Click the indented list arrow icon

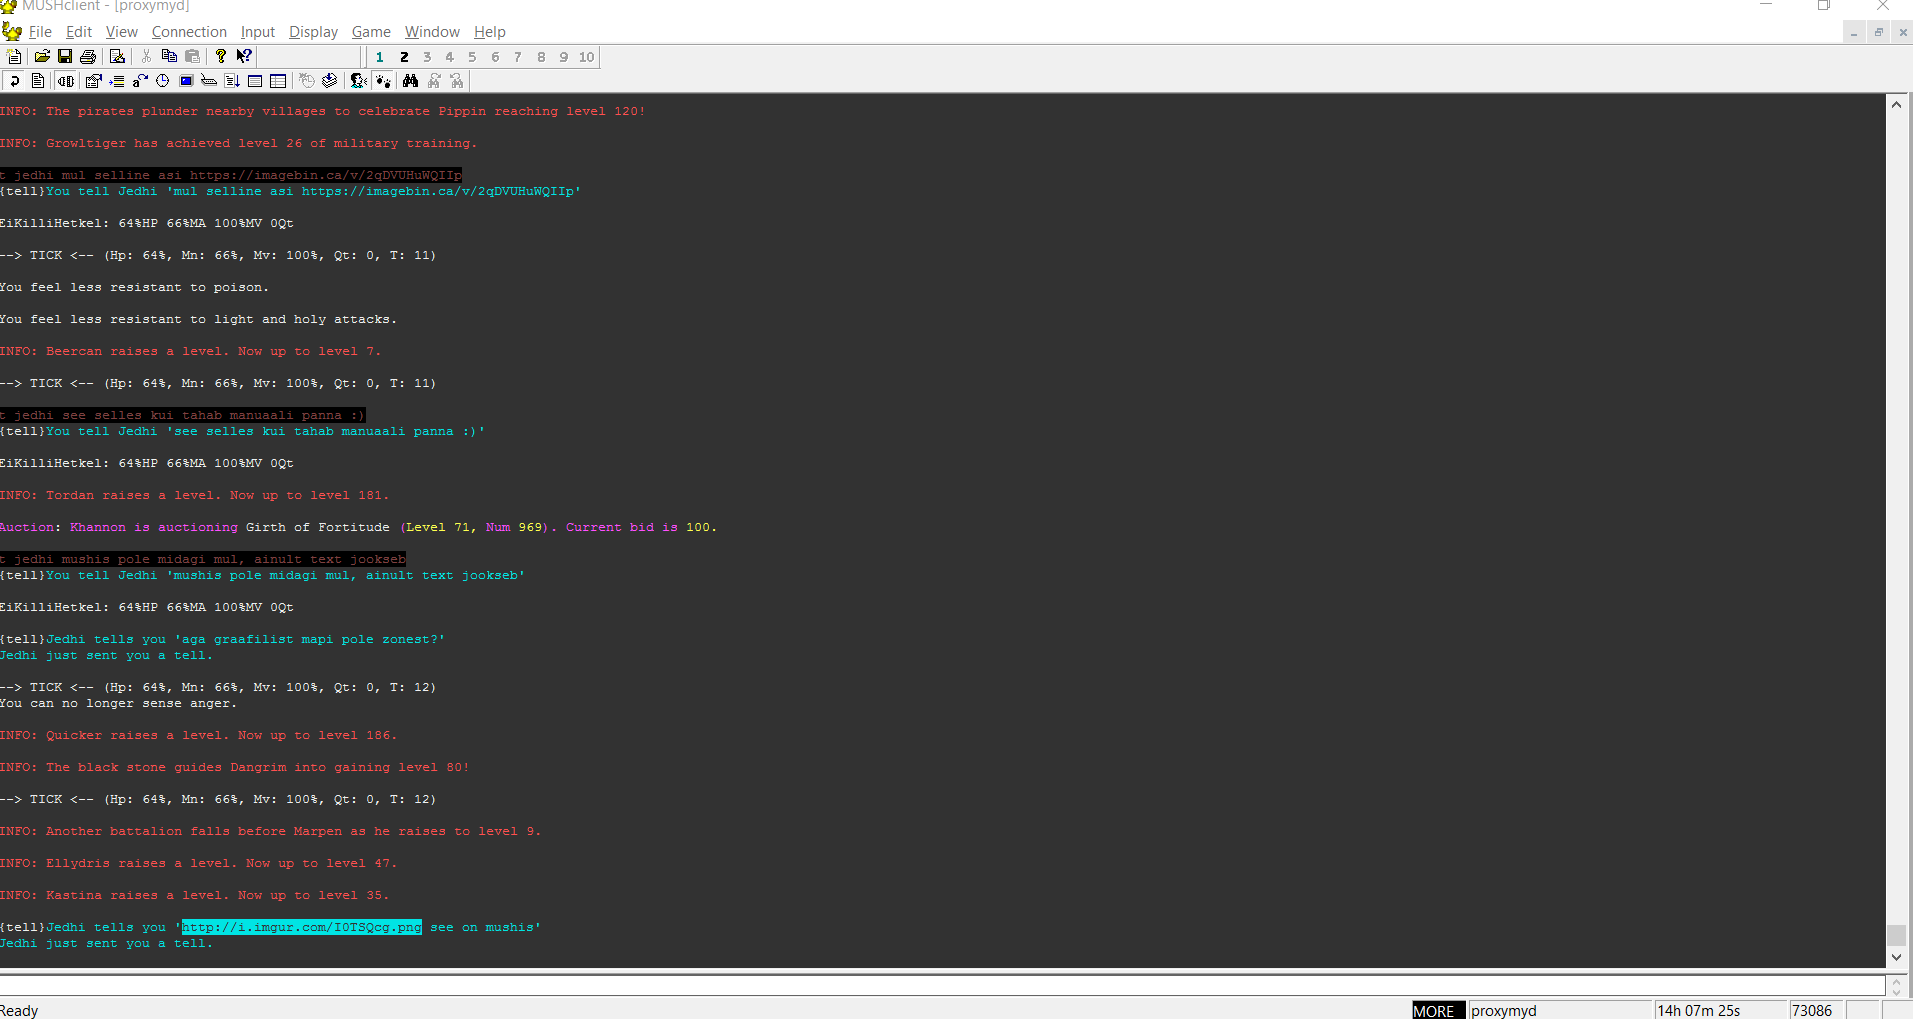[x=116, y=81]
